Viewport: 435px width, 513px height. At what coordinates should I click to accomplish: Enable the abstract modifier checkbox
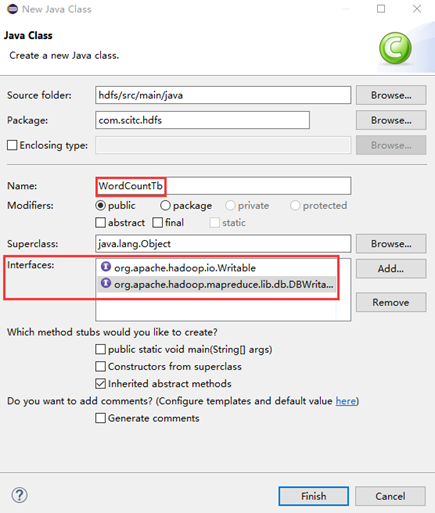pos(100,222)
